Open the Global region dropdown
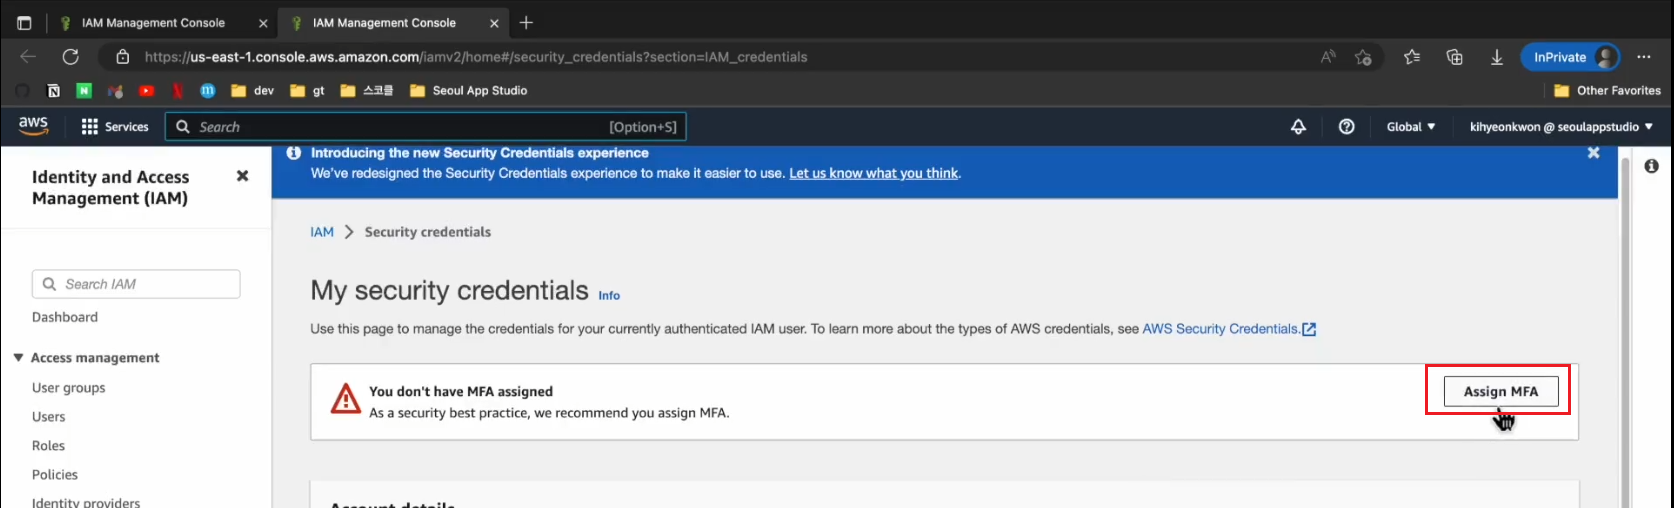Image resolution: width=1674 pixels, height=508 pixels. click(x=1410, y=127)
